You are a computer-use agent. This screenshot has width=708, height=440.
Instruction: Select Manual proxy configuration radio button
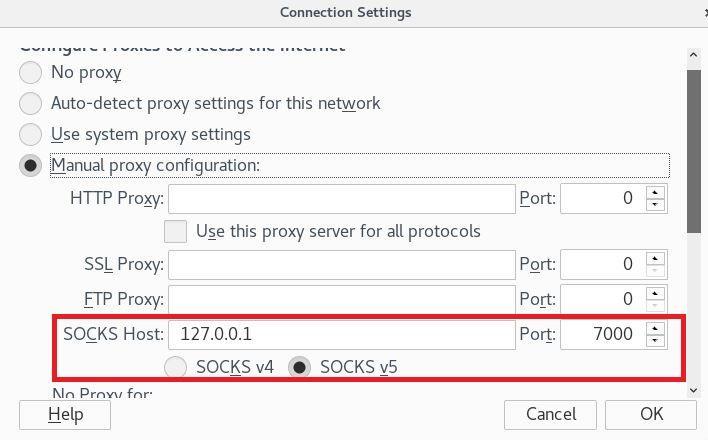[31, 166]
